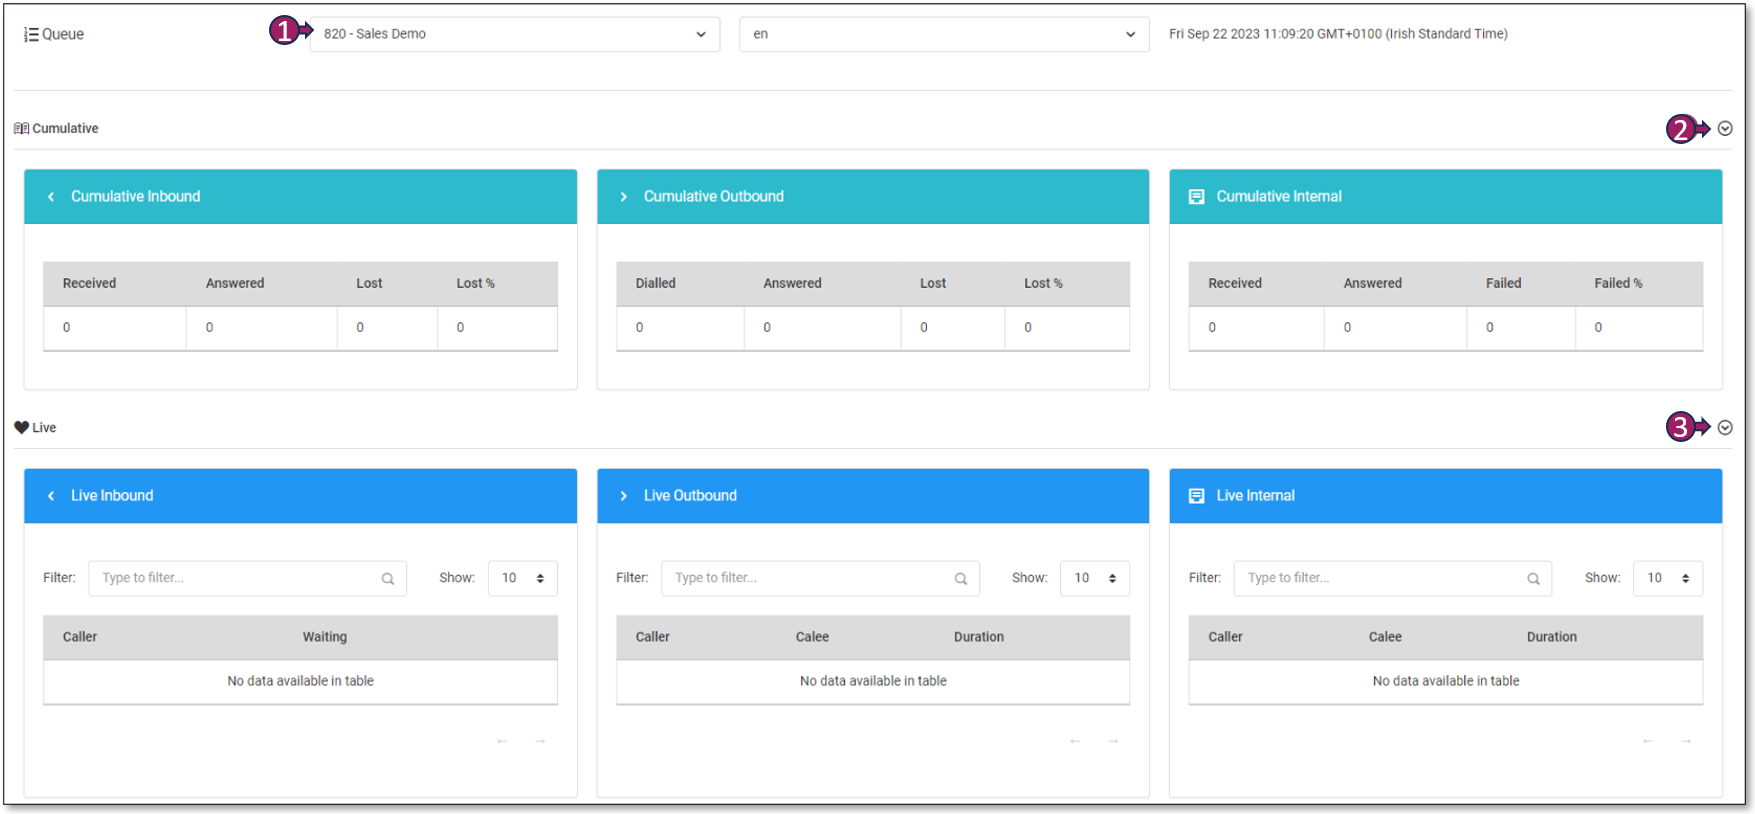Screen dimensions: 1755x814
Task: Click the Live Internal panel icon
Action: click(1196, 496)
